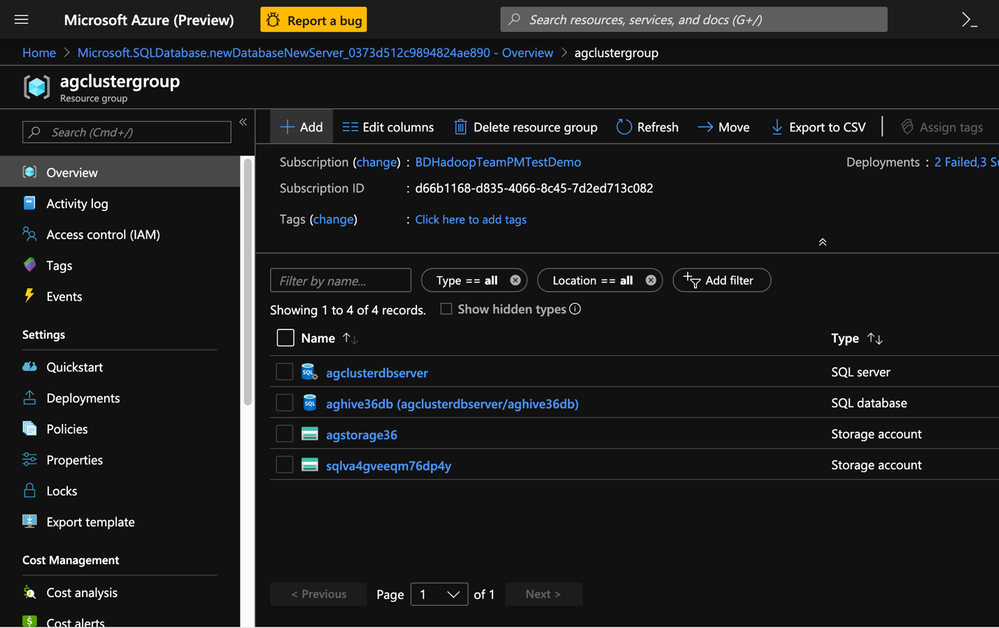Click the Refresh toolbar icon
This screenshot has height=628, width=999.
(624, 127)
